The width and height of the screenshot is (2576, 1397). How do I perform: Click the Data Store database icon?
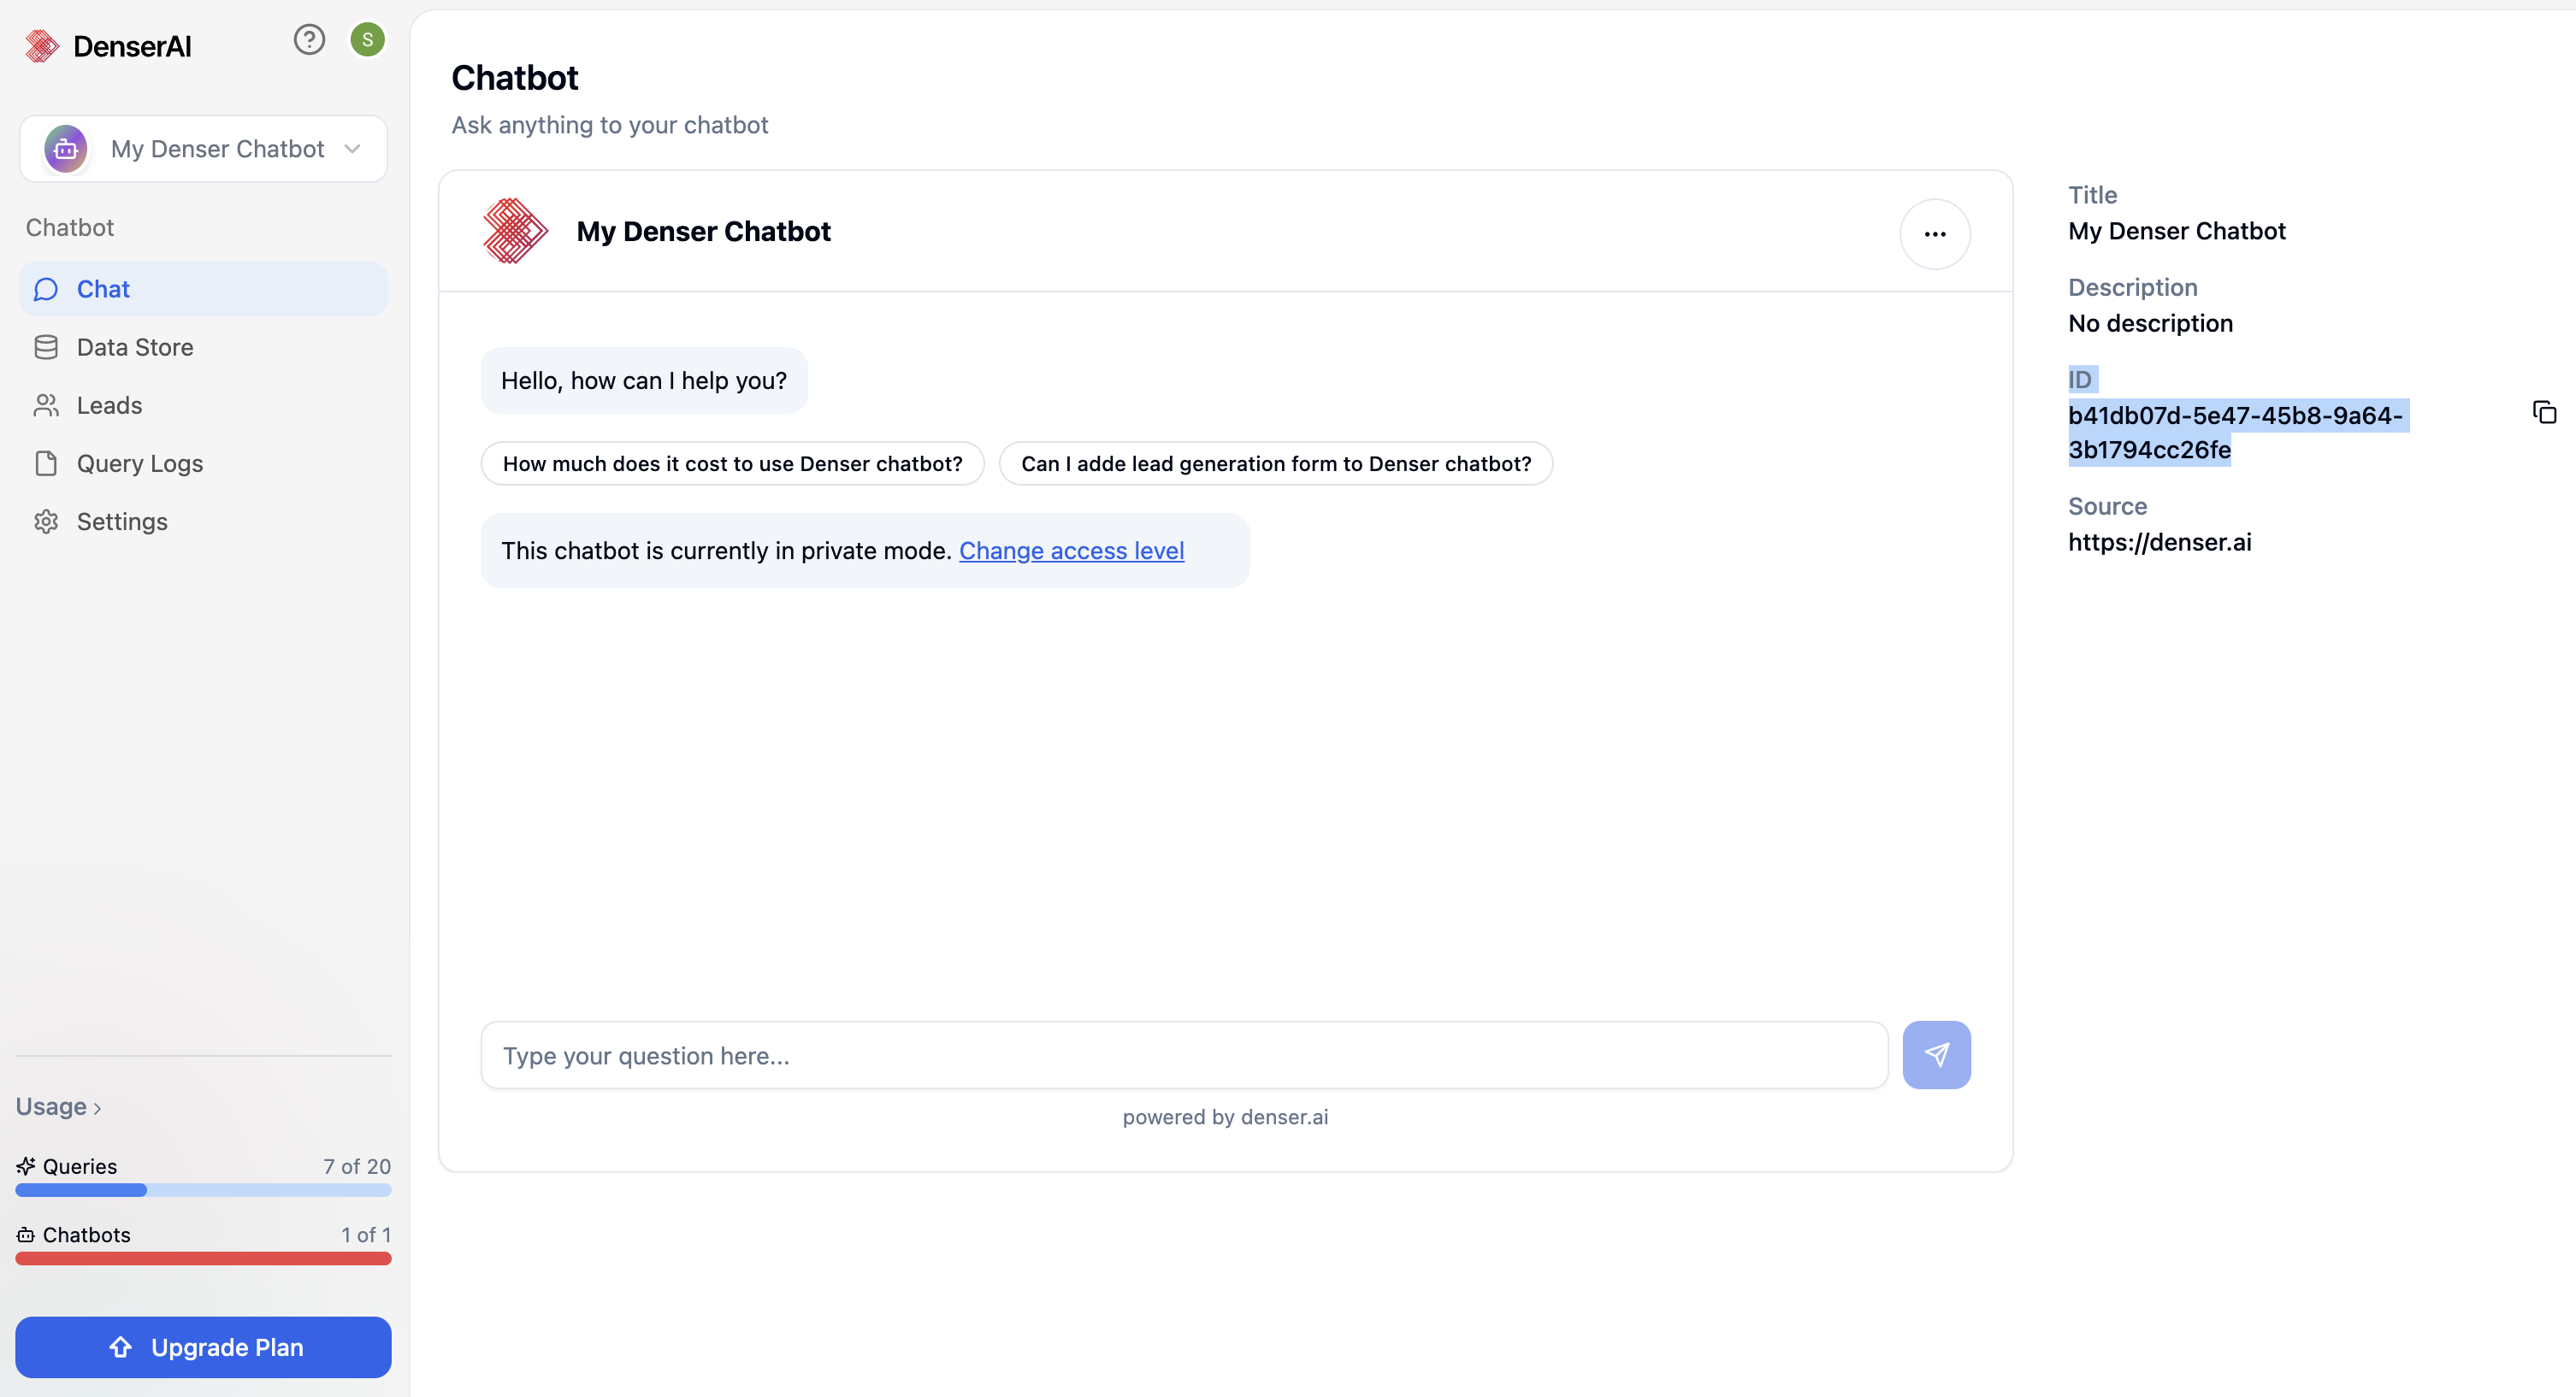pos(46,347)
